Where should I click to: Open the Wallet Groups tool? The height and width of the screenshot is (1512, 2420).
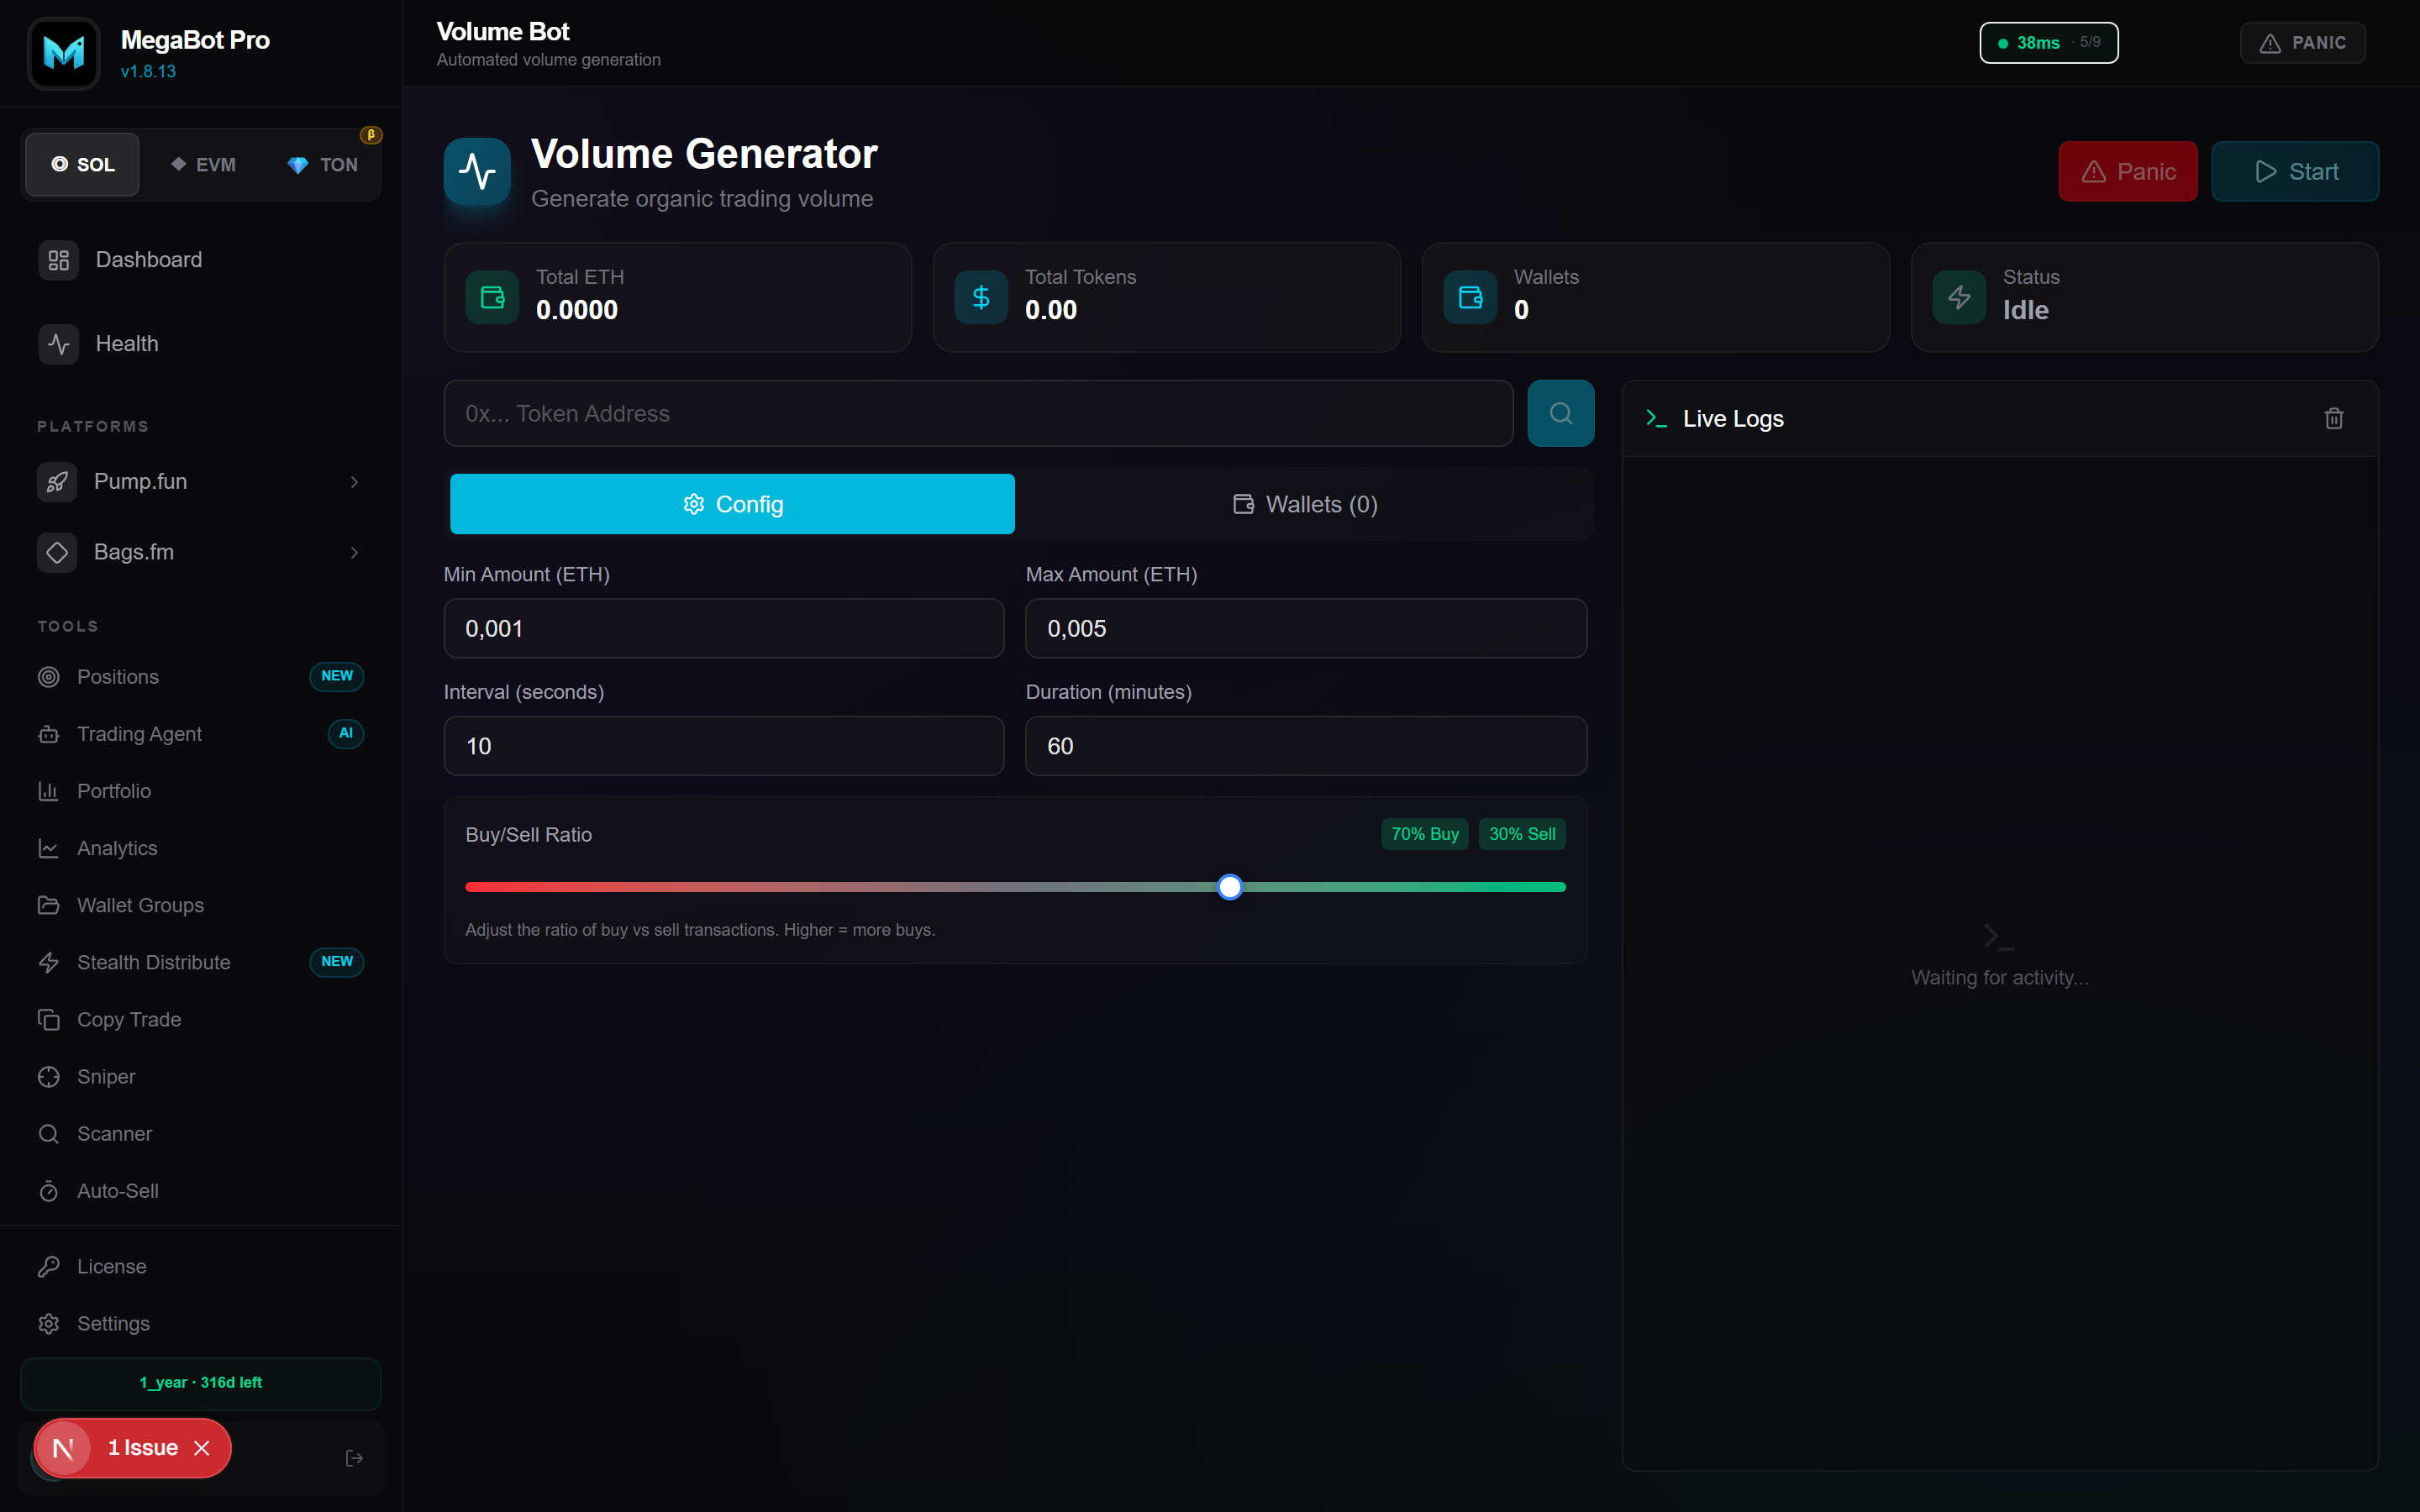[x=201, y=905]
